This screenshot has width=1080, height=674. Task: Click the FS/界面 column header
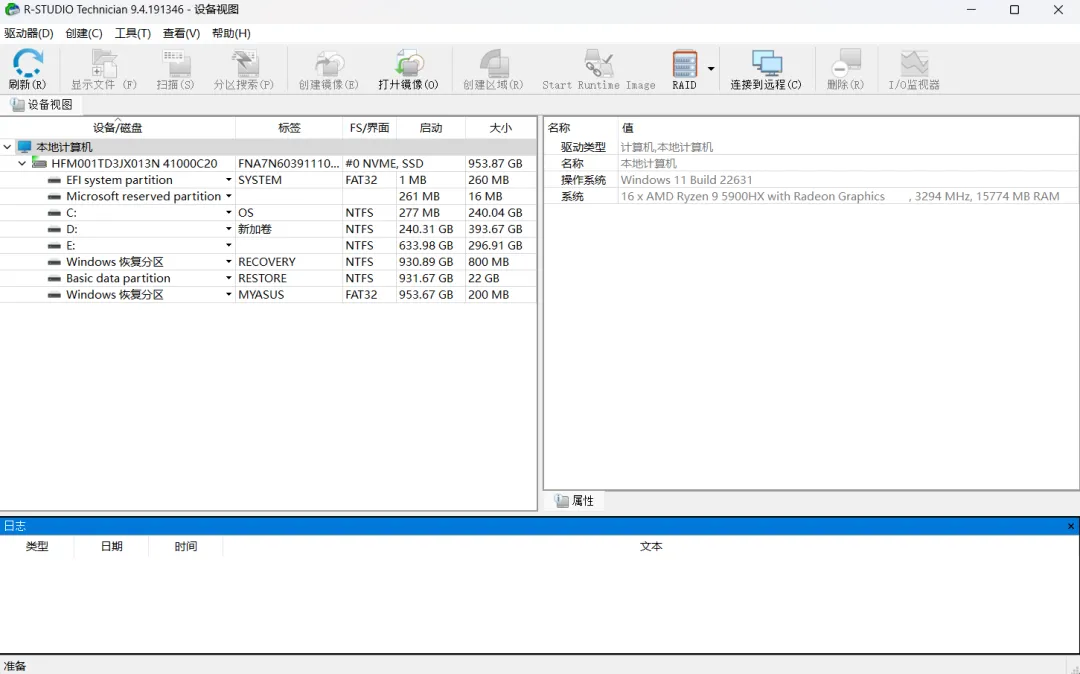tap(369, 127)
